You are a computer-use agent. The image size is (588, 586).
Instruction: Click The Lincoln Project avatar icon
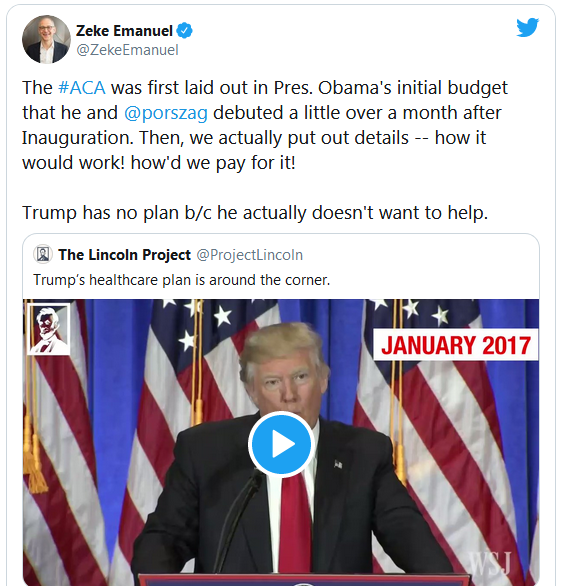(43, 255)
